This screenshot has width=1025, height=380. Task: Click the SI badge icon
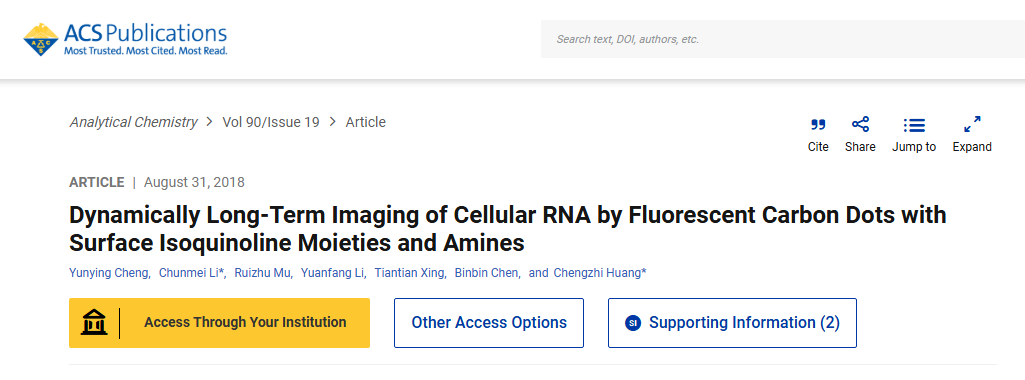[632, 322]
